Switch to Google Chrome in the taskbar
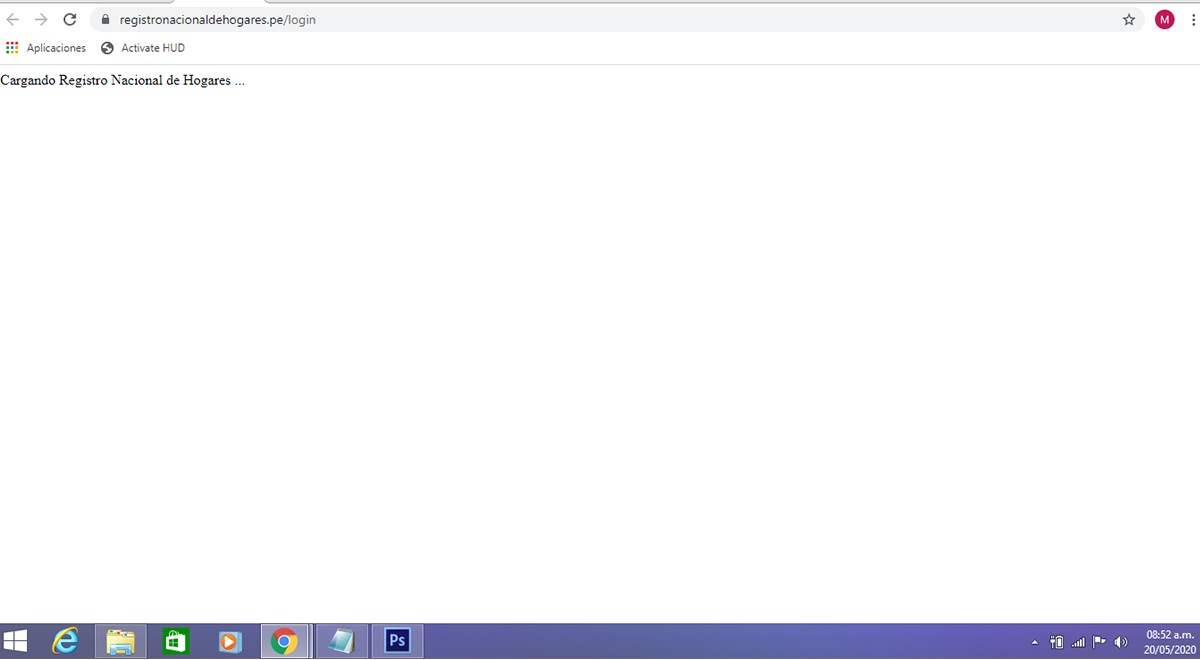The height and width of the screenshot is (660, 1200). [x=285, y=641]
